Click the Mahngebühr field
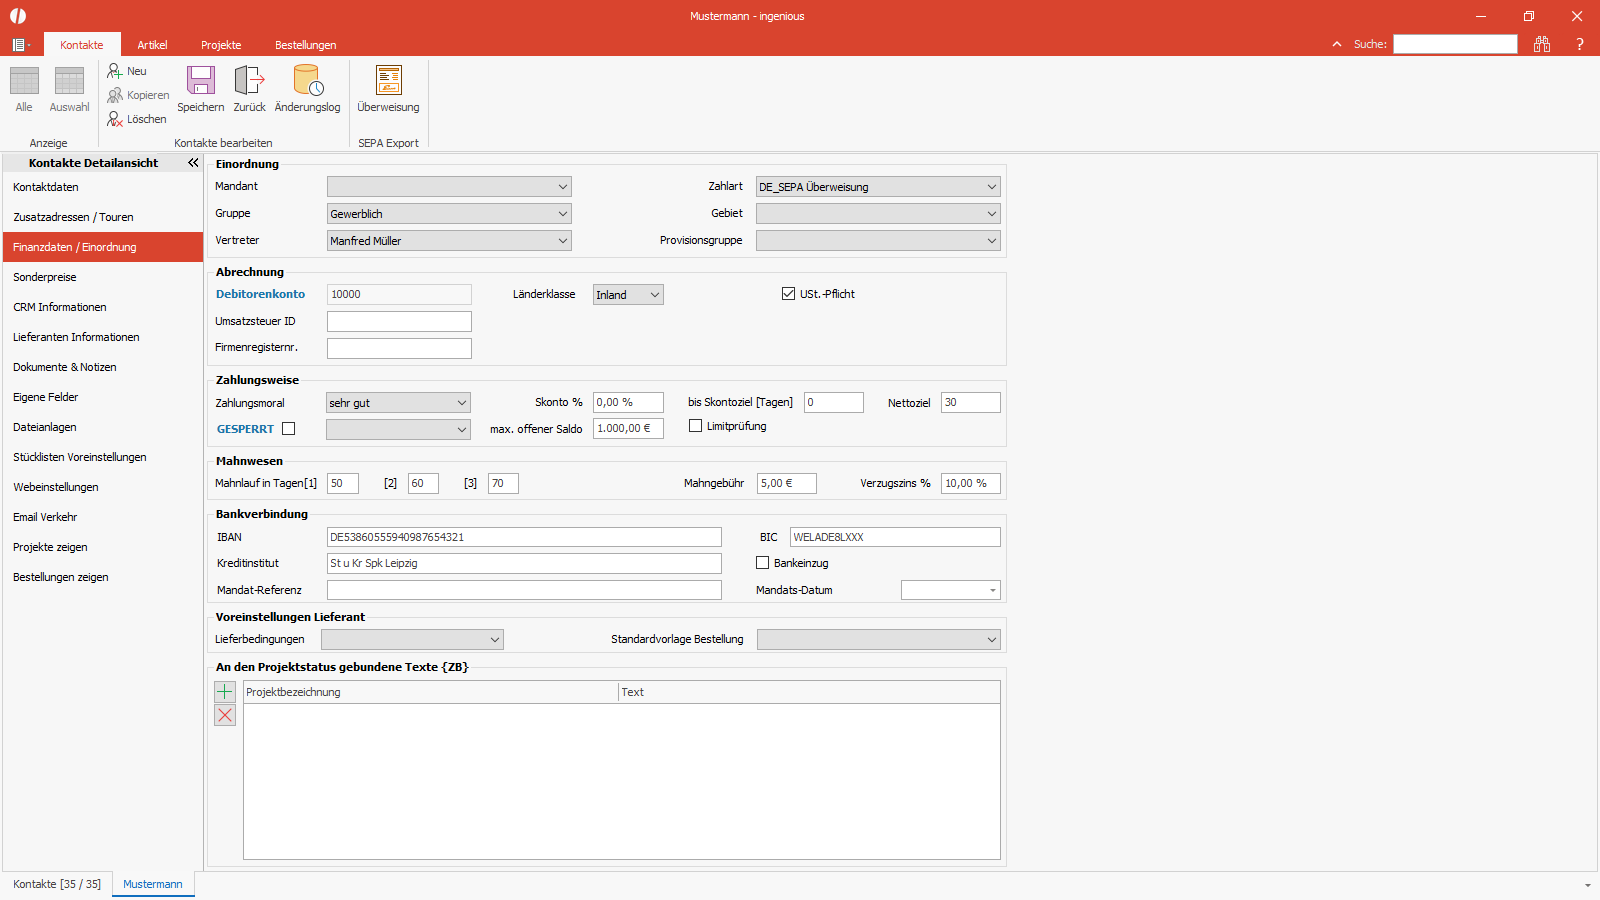The width and height of the screenshot is (1600, 900). click(x=787, y=483)
